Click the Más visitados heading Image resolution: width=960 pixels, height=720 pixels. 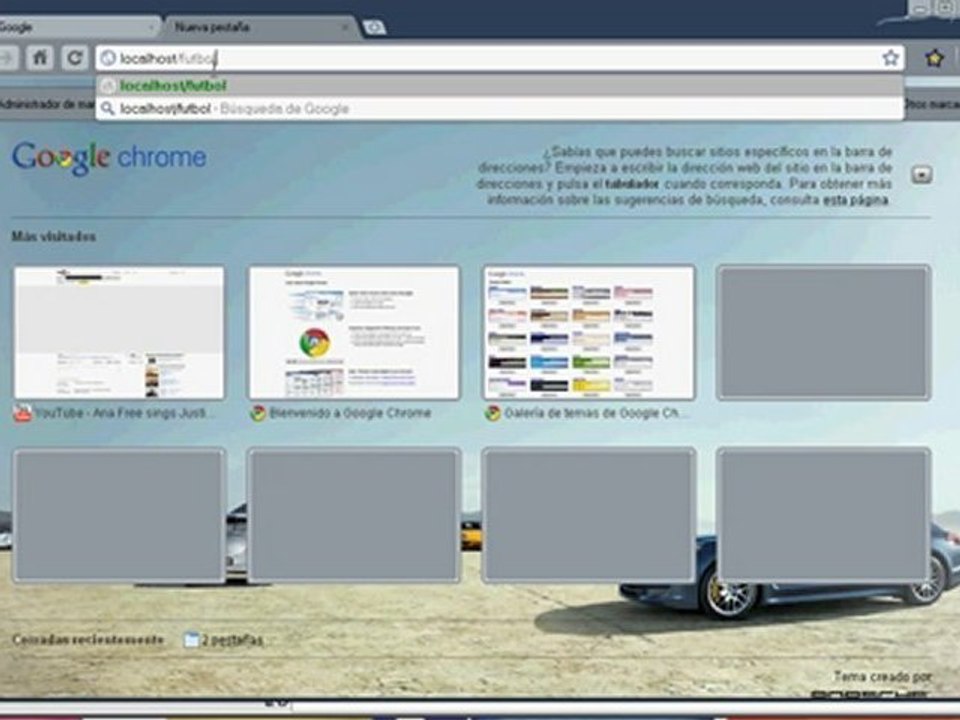pos(54,236)
